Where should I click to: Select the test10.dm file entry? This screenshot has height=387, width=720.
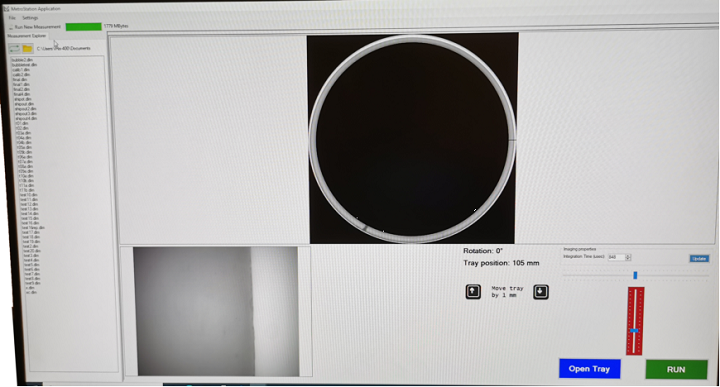coord(28,195)
